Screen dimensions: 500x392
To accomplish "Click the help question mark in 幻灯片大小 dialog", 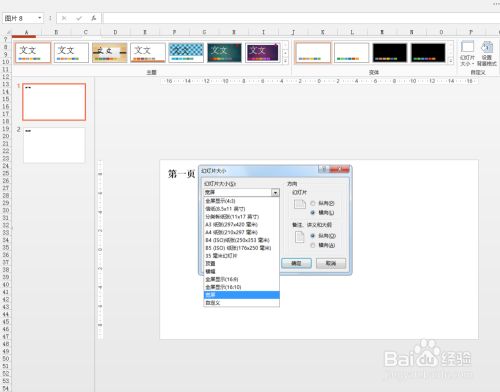I will click(x=323, y=170).
